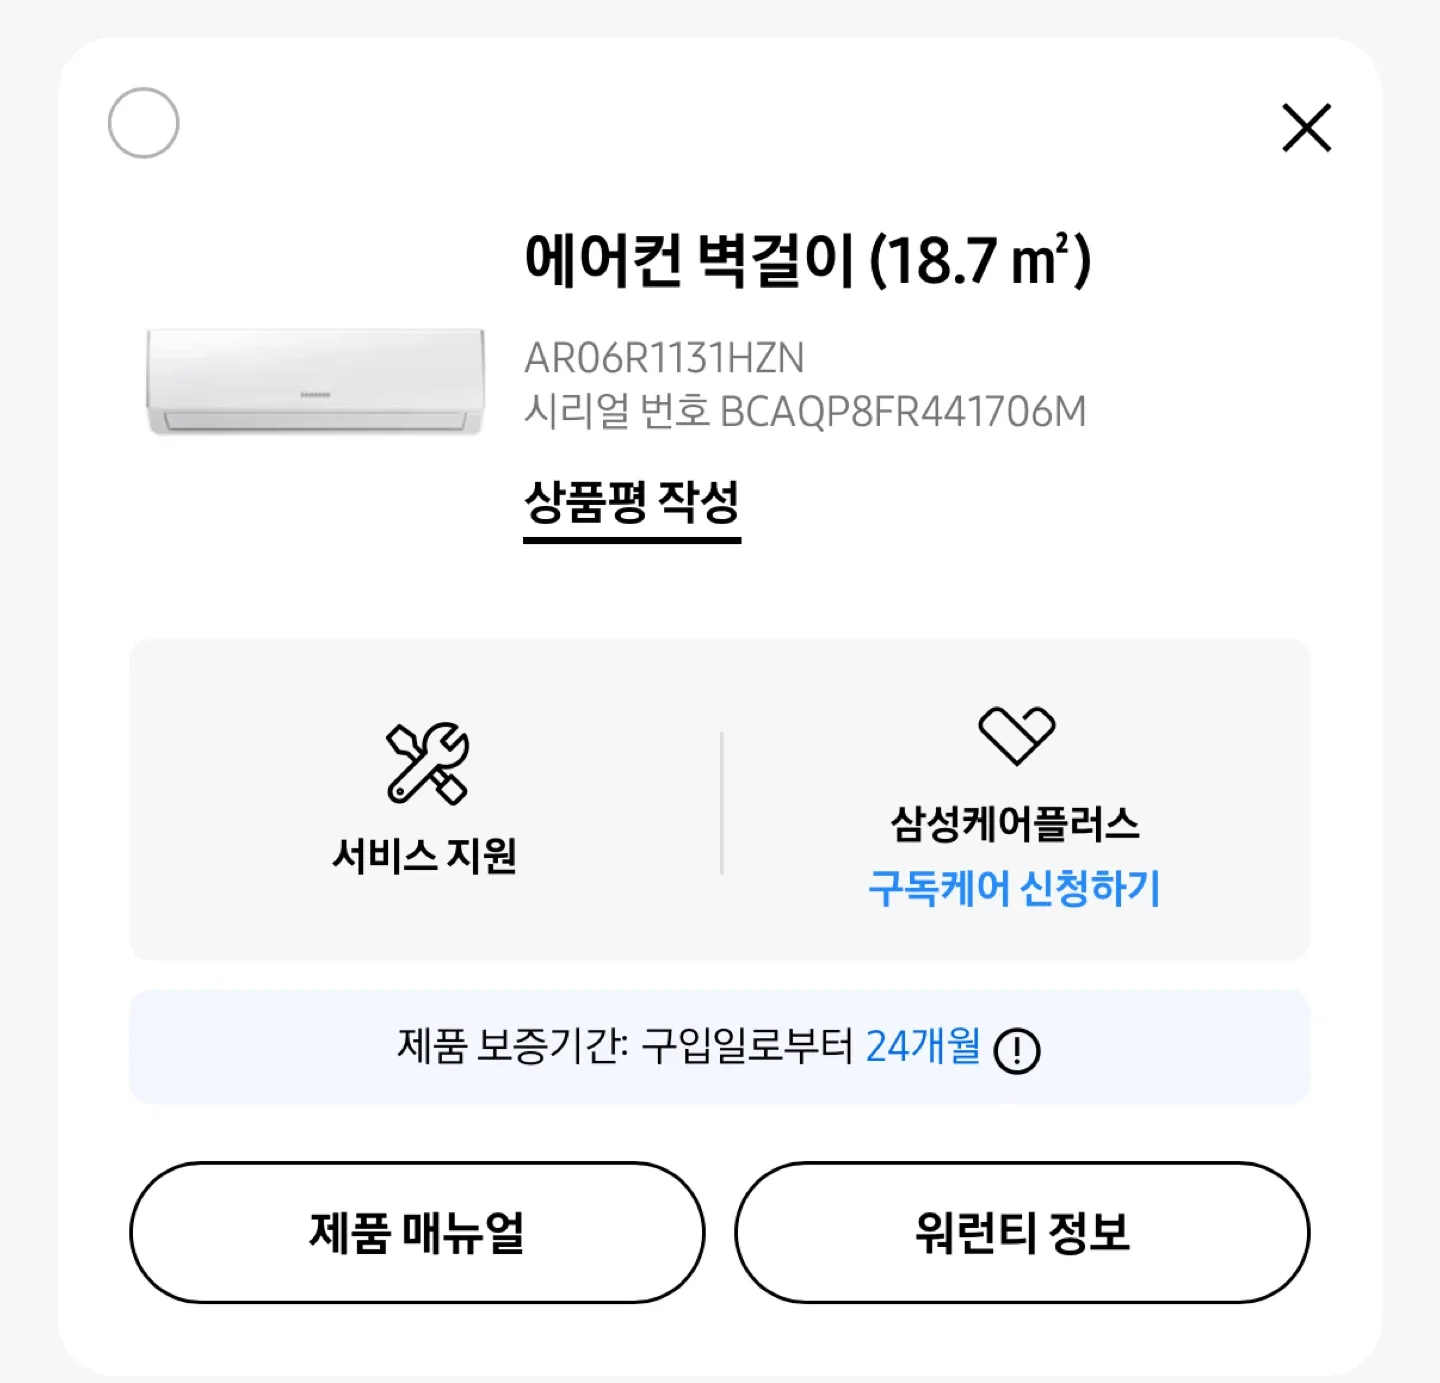Click the warranty info exclamation icon

(x=1017, y=1051)
